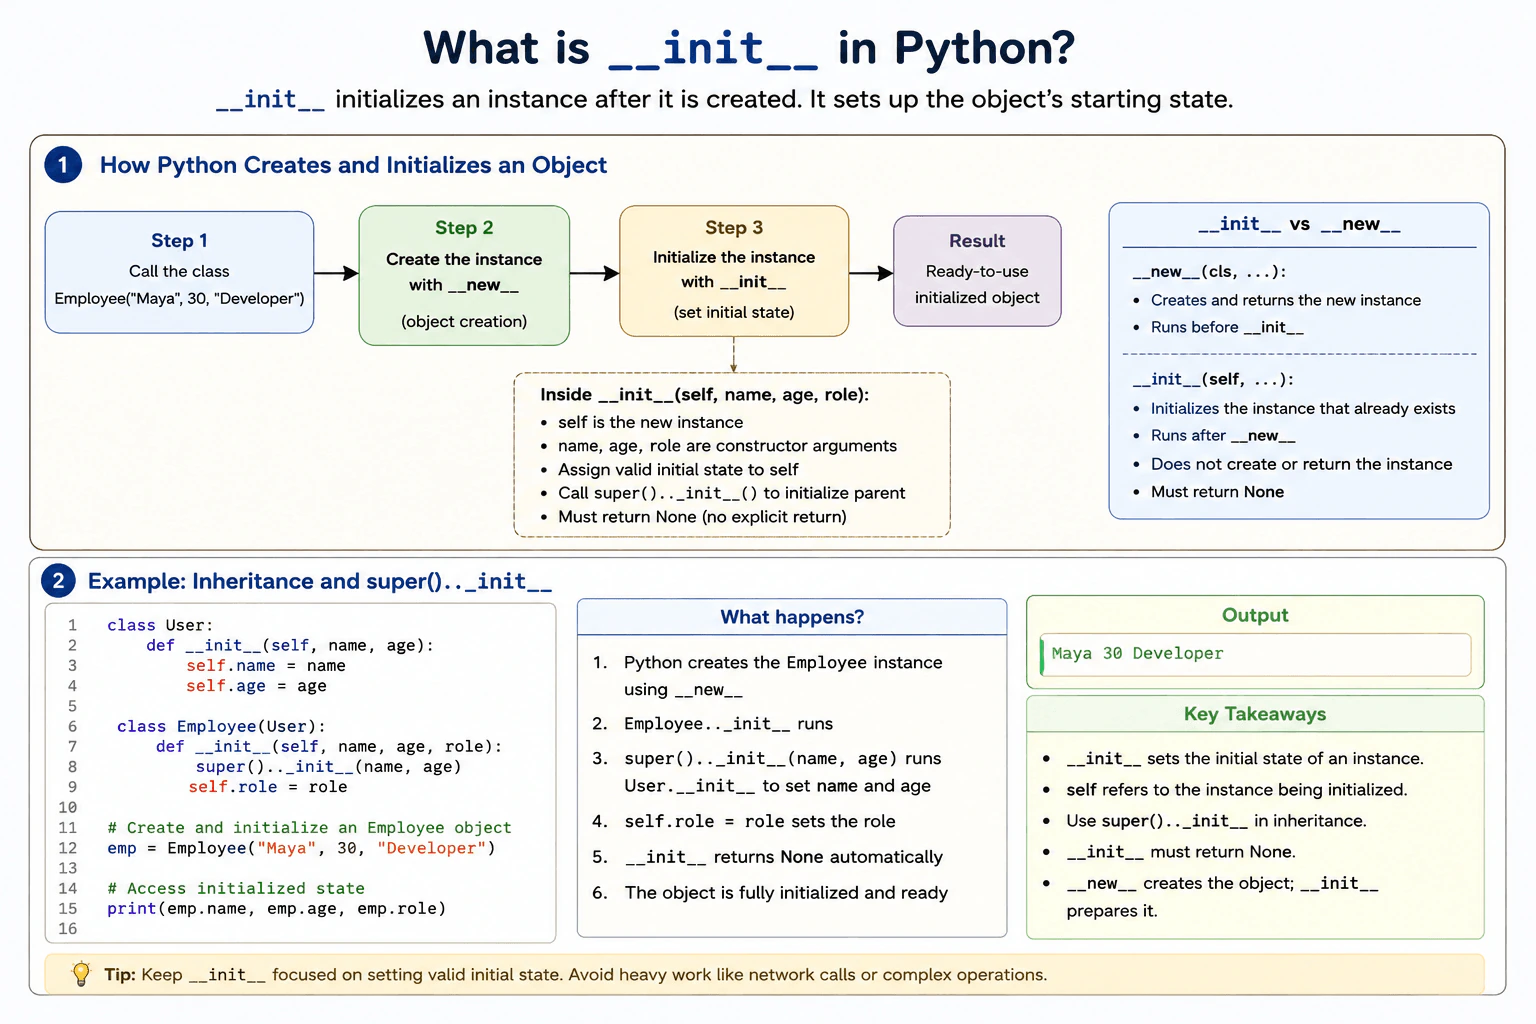
Task: Click code line 12 "emp = Employee("Maya", 30, "Developer")"
Action: [301, 848]
